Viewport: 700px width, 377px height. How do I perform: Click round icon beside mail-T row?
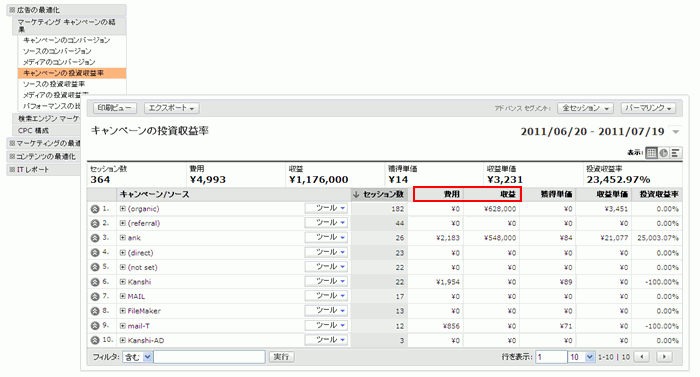pos(95,326)
